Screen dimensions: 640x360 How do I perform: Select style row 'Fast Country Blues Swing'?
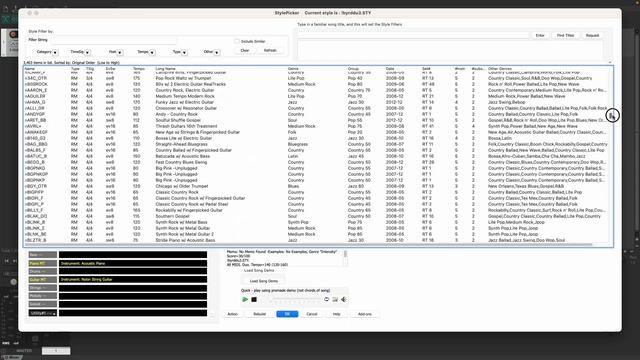(316, 162)
